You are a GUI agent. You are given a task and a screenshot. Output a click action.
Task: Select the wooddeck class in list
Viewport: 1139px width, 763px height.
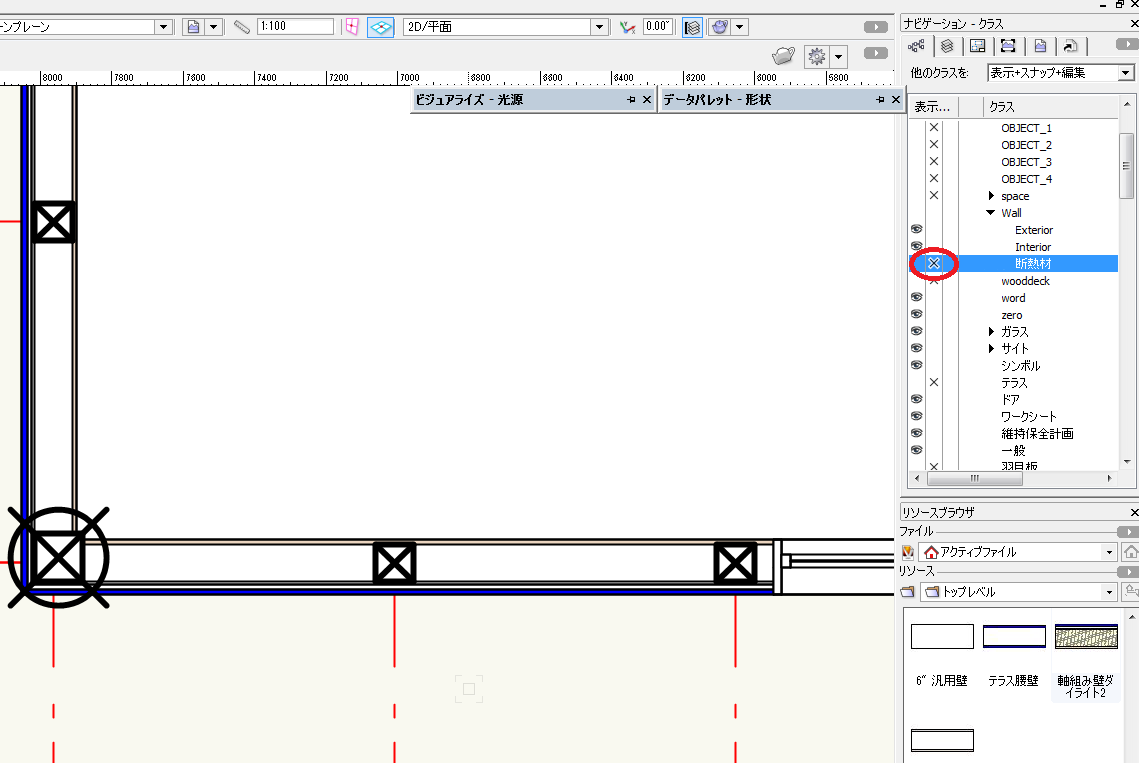tap(1025, 281)
